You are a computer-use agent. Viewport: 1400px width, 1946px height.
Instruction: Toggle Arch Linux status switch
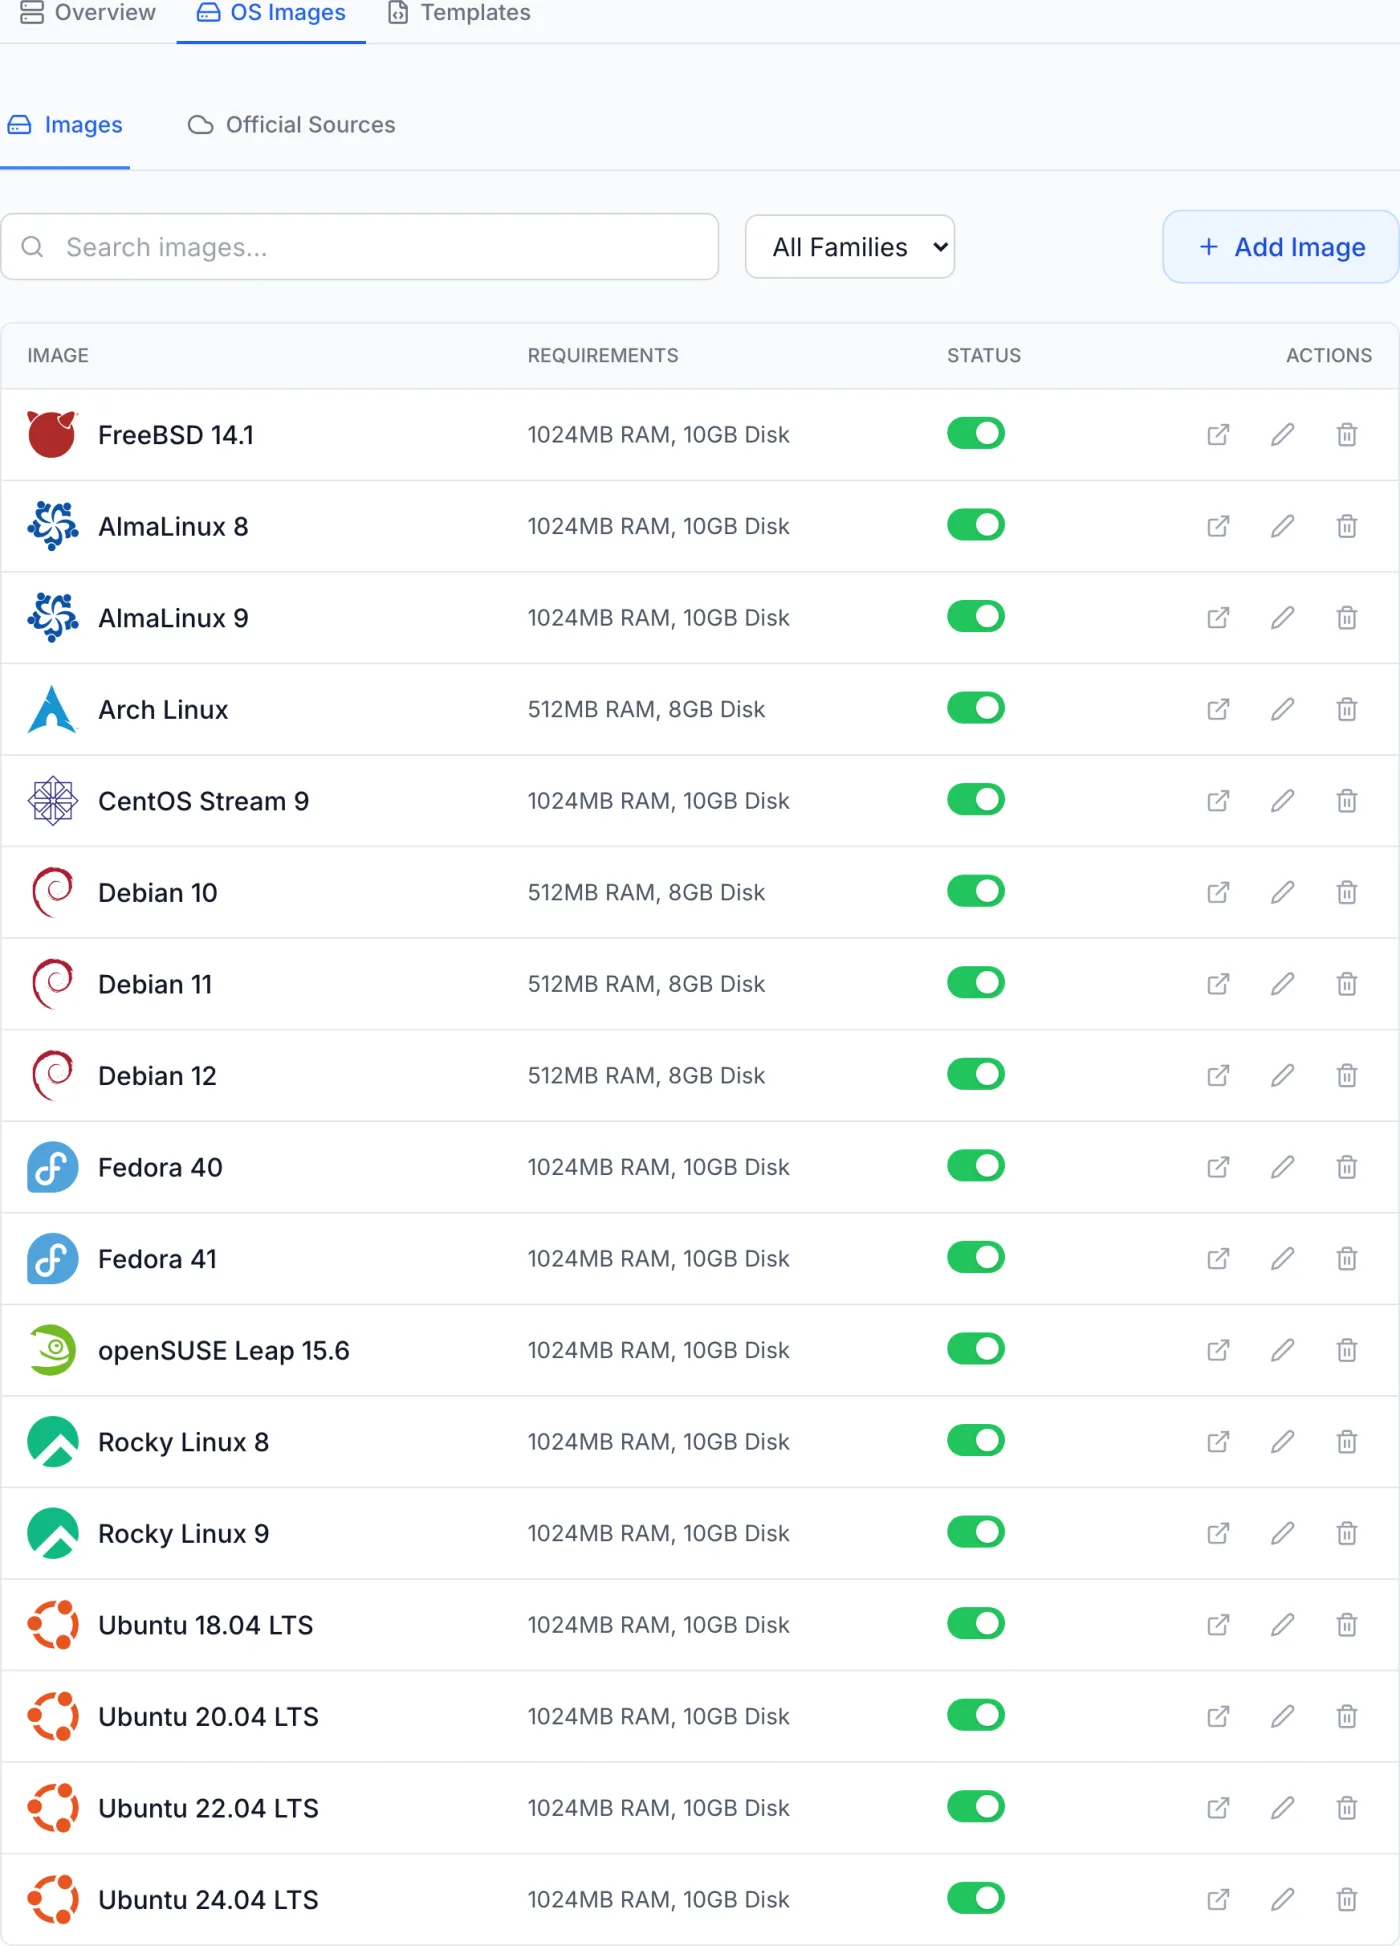pyautogui.click(x=976, y=708)
